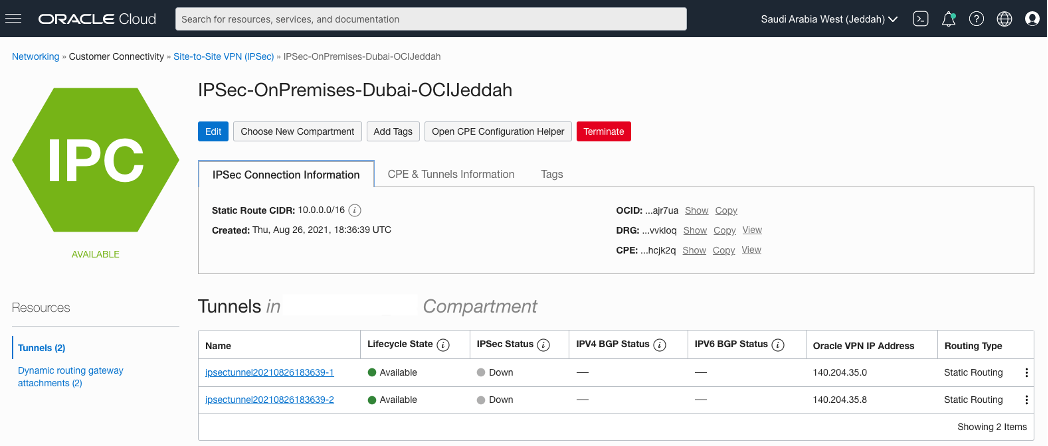Click the IPSec Status info icon
Image resolution: width=1048 pixels, height=446 pixels.
click(543, 345)
